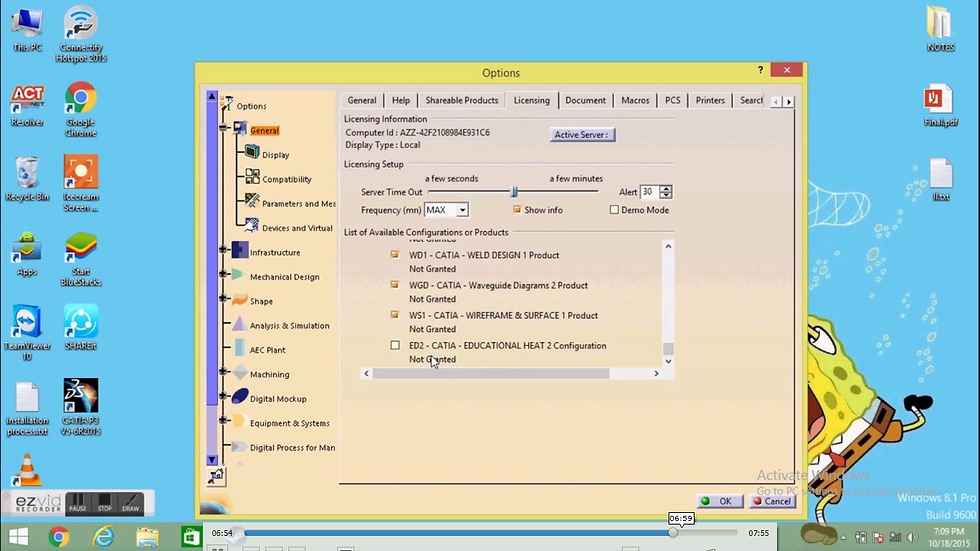Click the ezvid PAUSE button
The width and height of the screenshot is (980, 551).
[78, 504]
